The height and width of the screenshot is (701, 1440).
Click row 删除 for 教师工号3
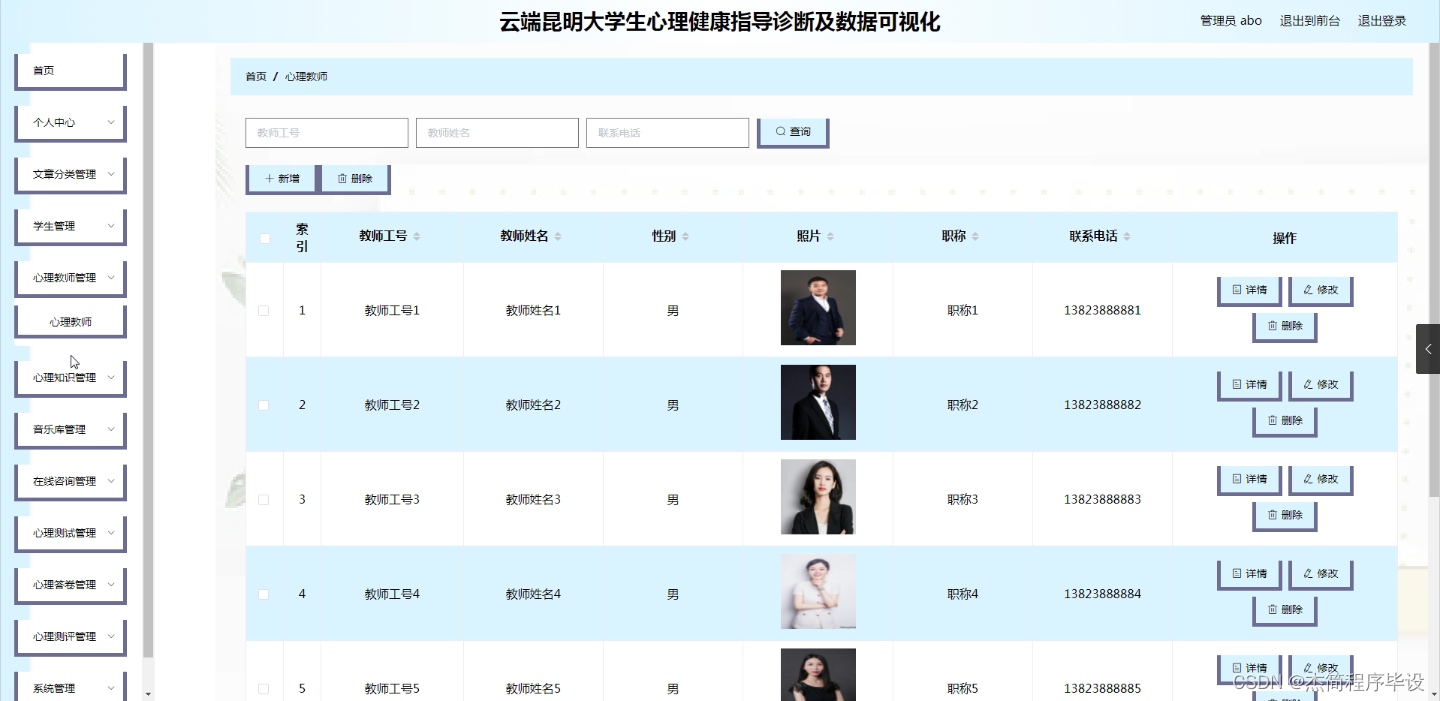pyautogui.click(x=1285, y=515)
